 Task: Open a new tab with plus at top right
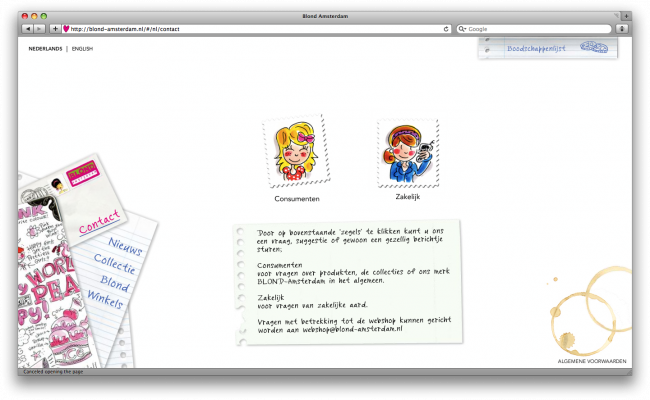(x=626, y=16)
